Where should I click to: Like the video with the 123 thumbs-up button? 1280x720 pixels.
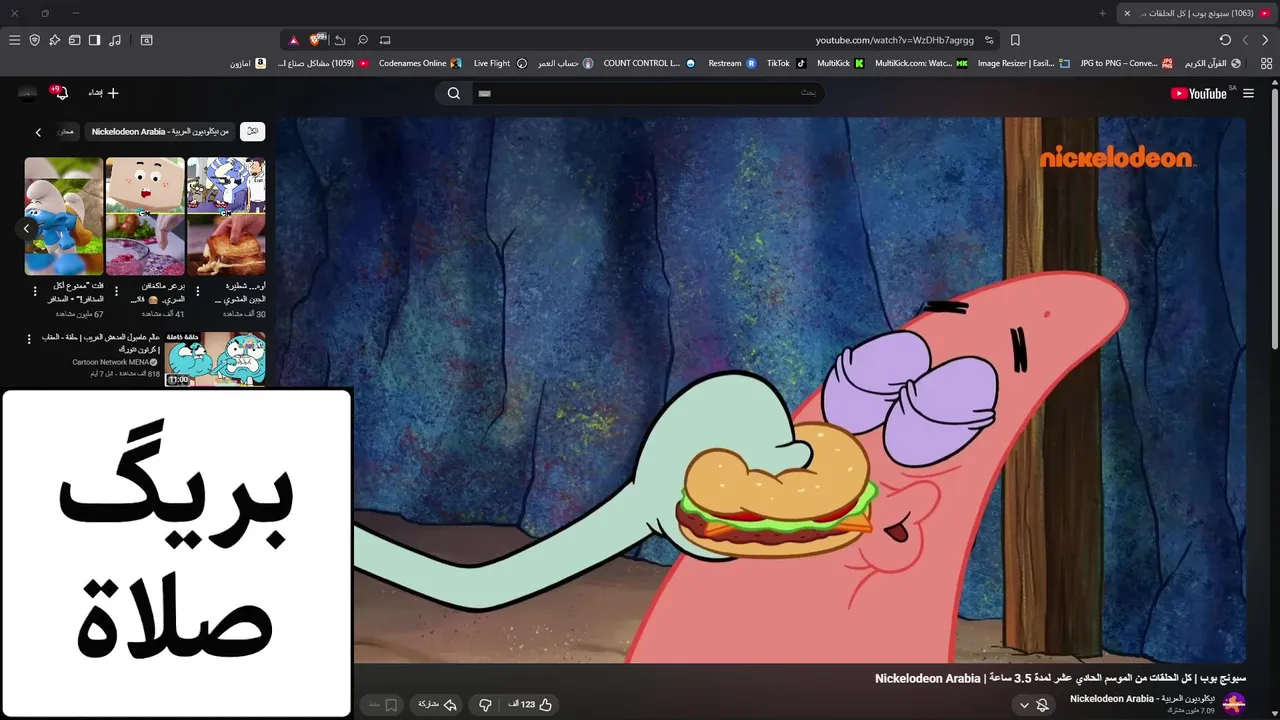(x=531, y=704)
